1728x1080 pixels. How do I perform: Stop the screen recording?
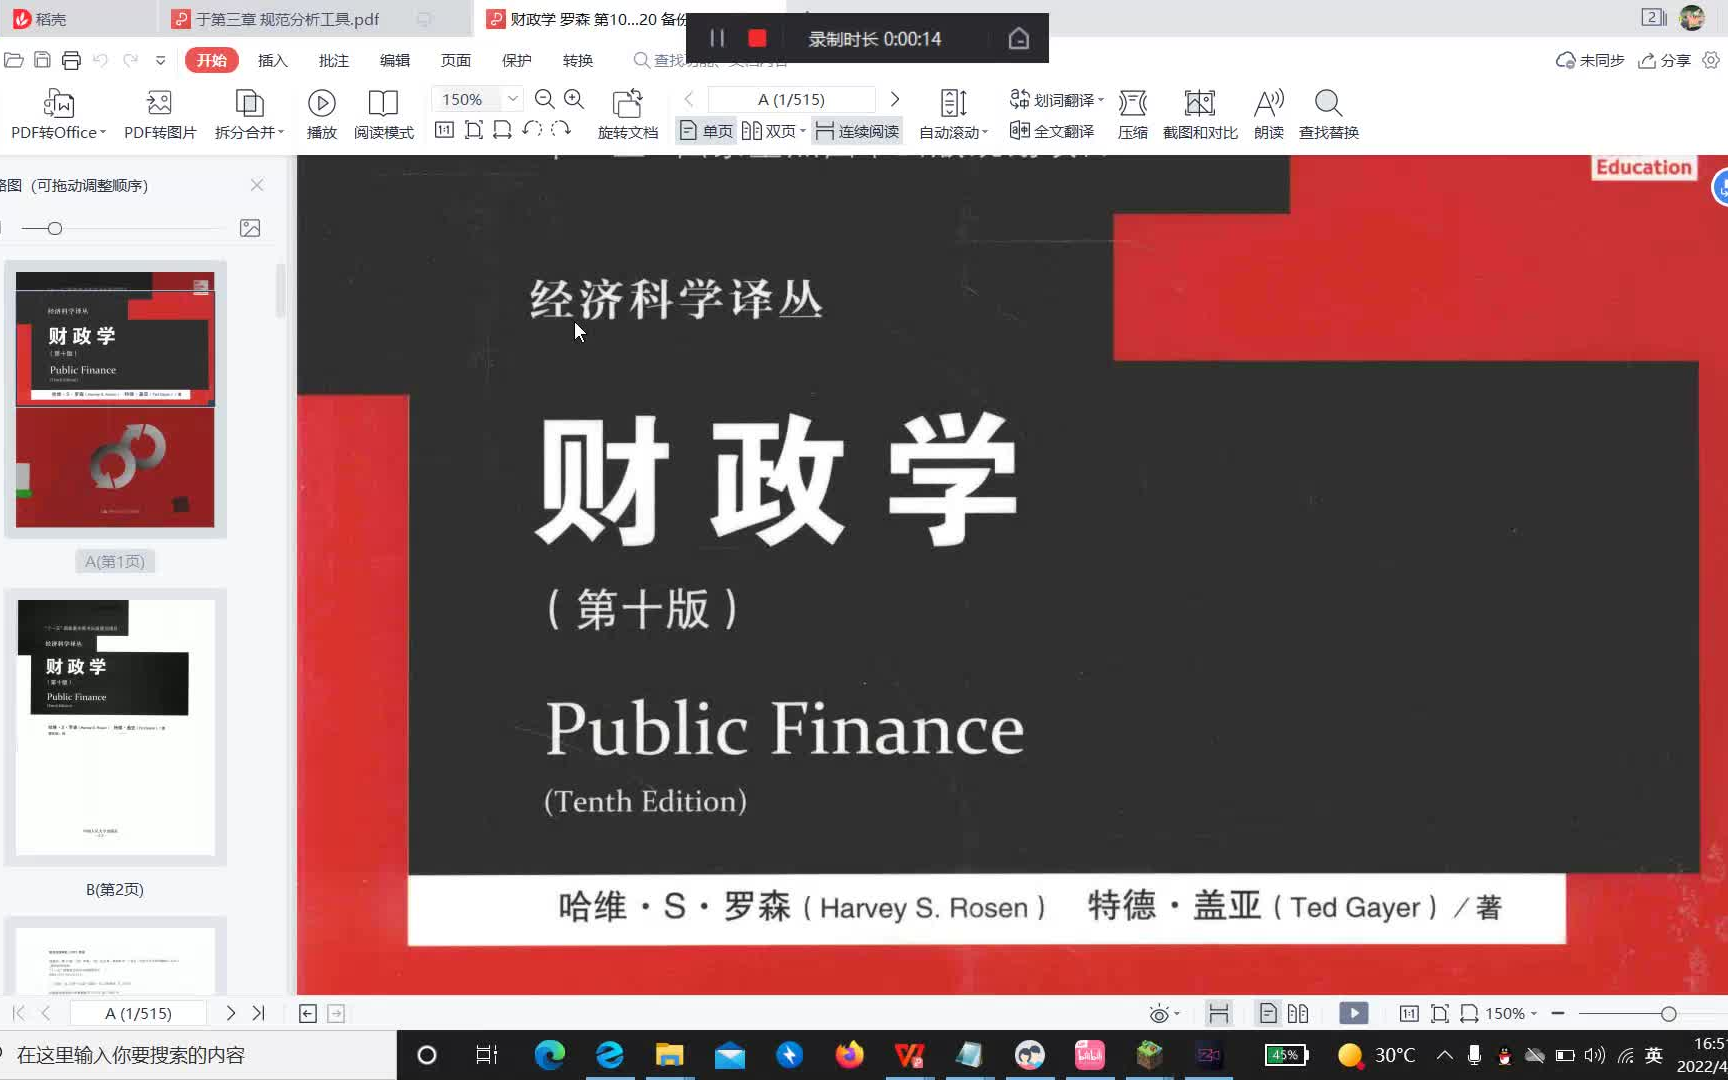757,37
